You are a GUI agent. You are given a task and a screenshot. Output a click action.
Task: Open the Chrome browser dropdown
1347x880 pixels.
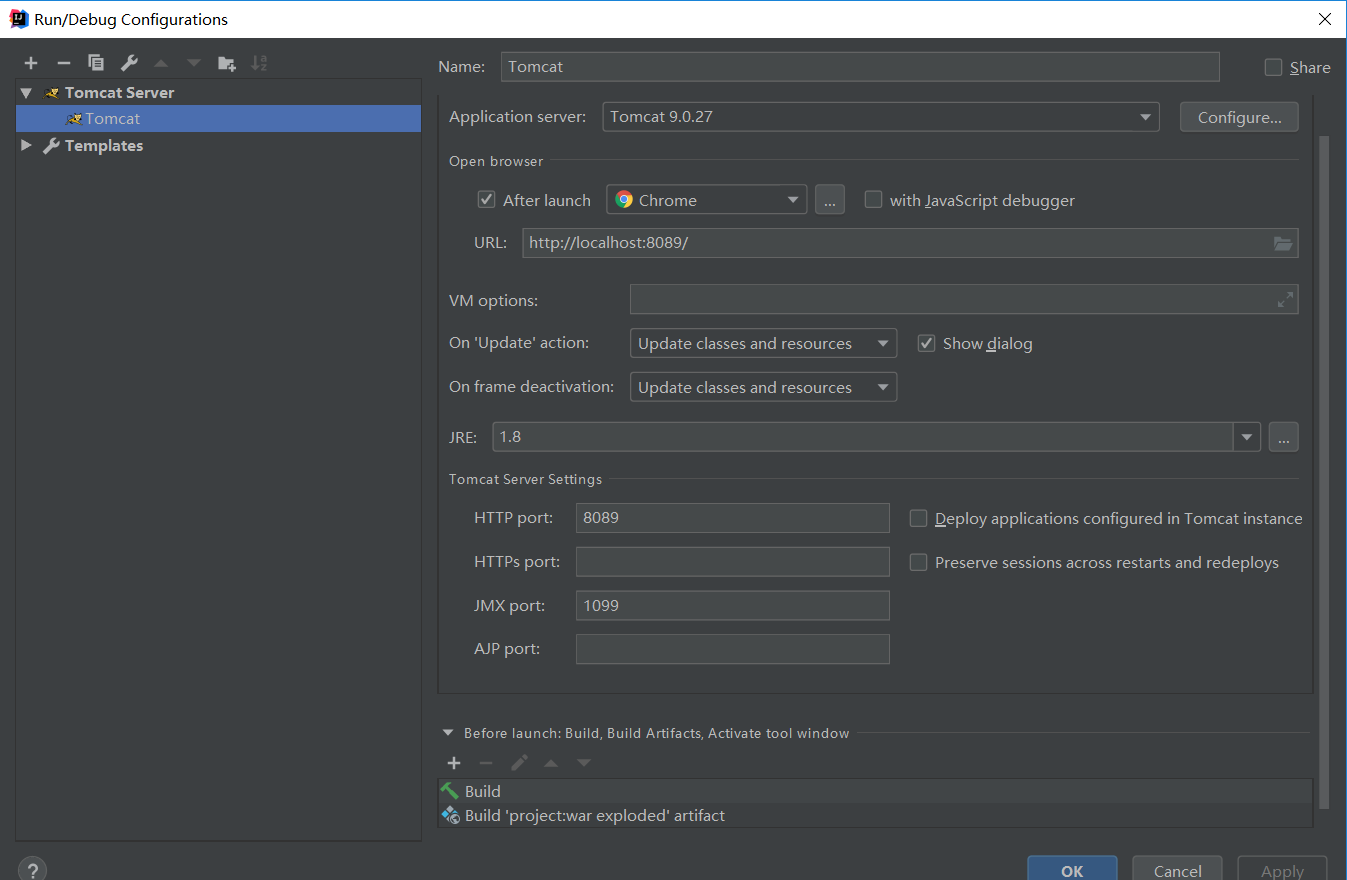pyautogui.click(x=706, y=200)
